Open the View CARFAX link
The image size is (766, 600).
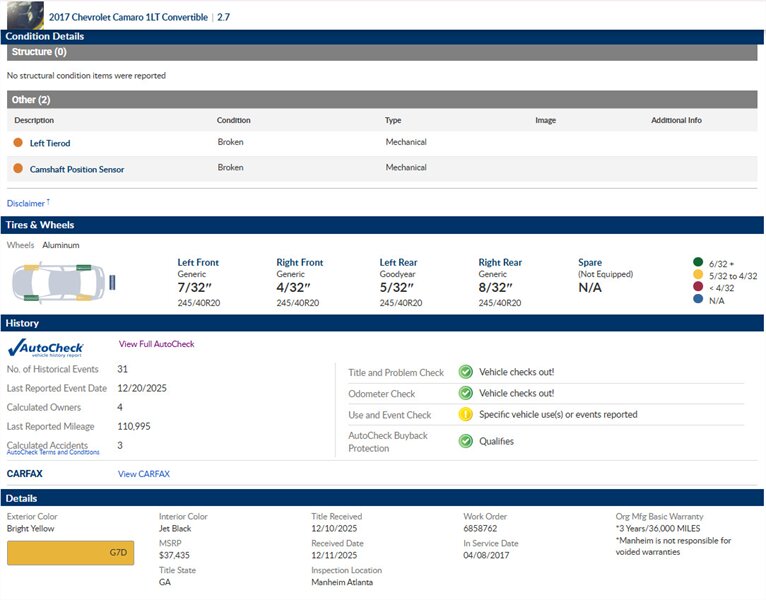point(144,474)
